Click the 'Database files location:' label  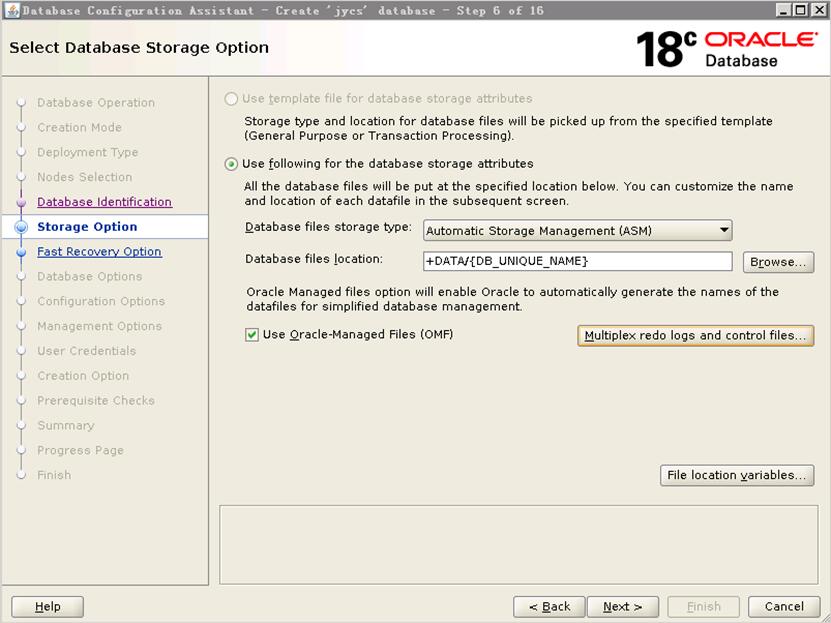click(x=314, y=259)
